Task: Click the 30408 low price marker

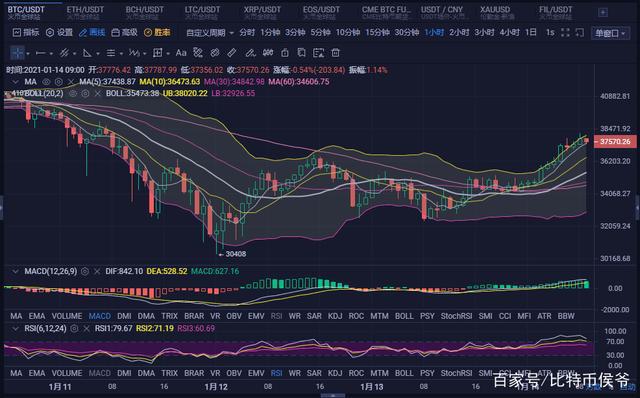Action: (235, 254)
